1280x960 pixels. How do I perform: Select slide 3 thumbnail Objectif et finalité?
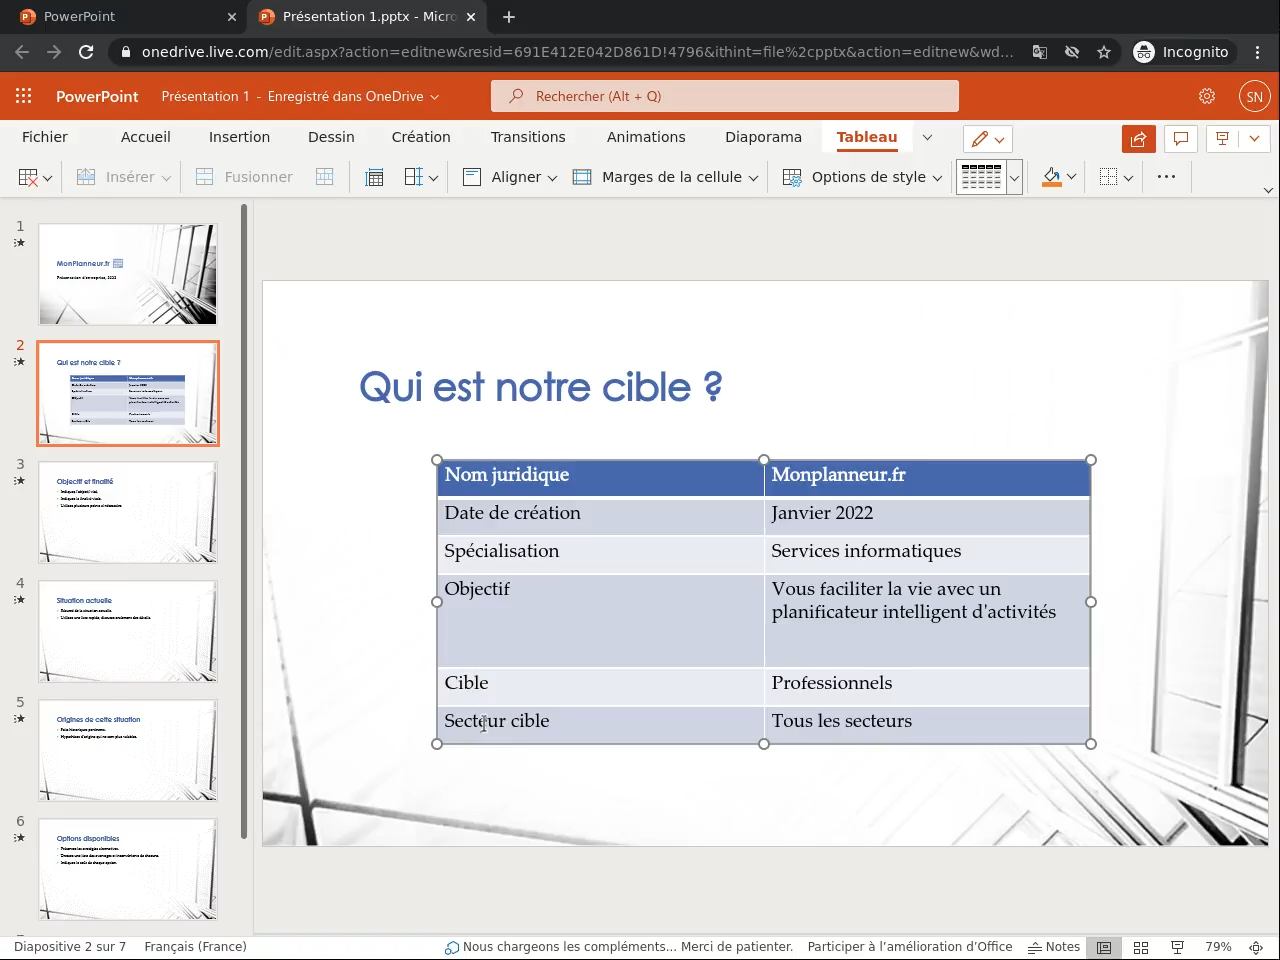tap(128, 512)
